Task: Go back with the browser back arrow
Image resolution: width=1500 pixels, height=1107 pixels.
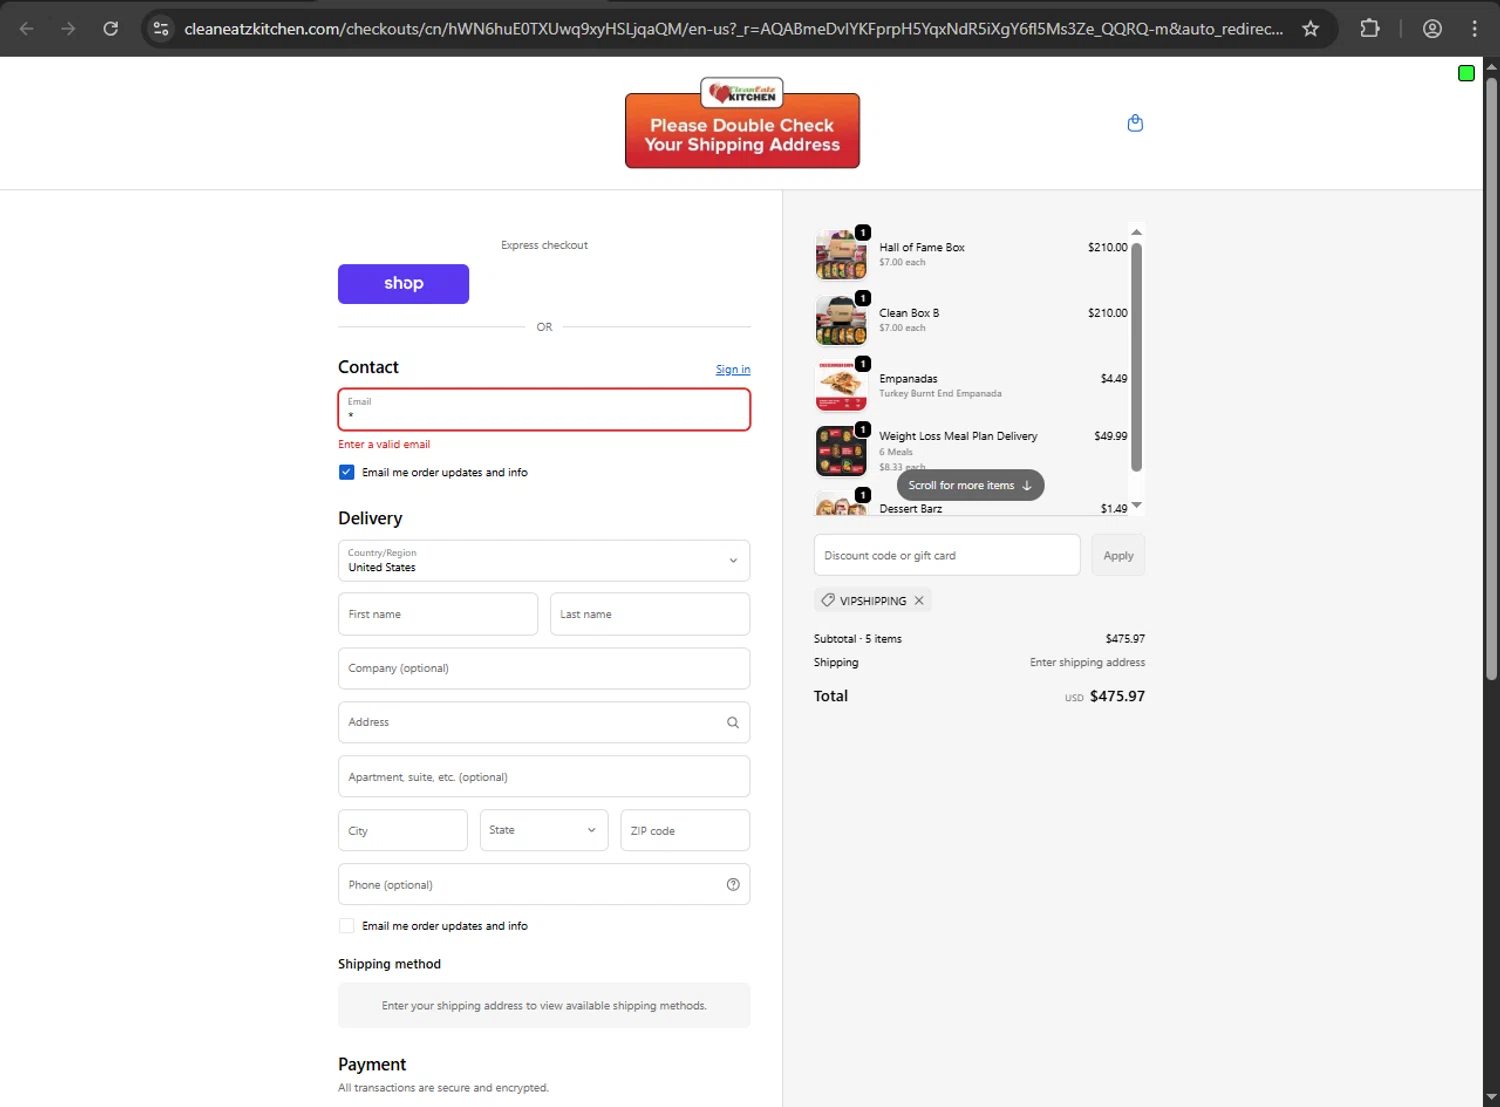Action: [27, 28]
